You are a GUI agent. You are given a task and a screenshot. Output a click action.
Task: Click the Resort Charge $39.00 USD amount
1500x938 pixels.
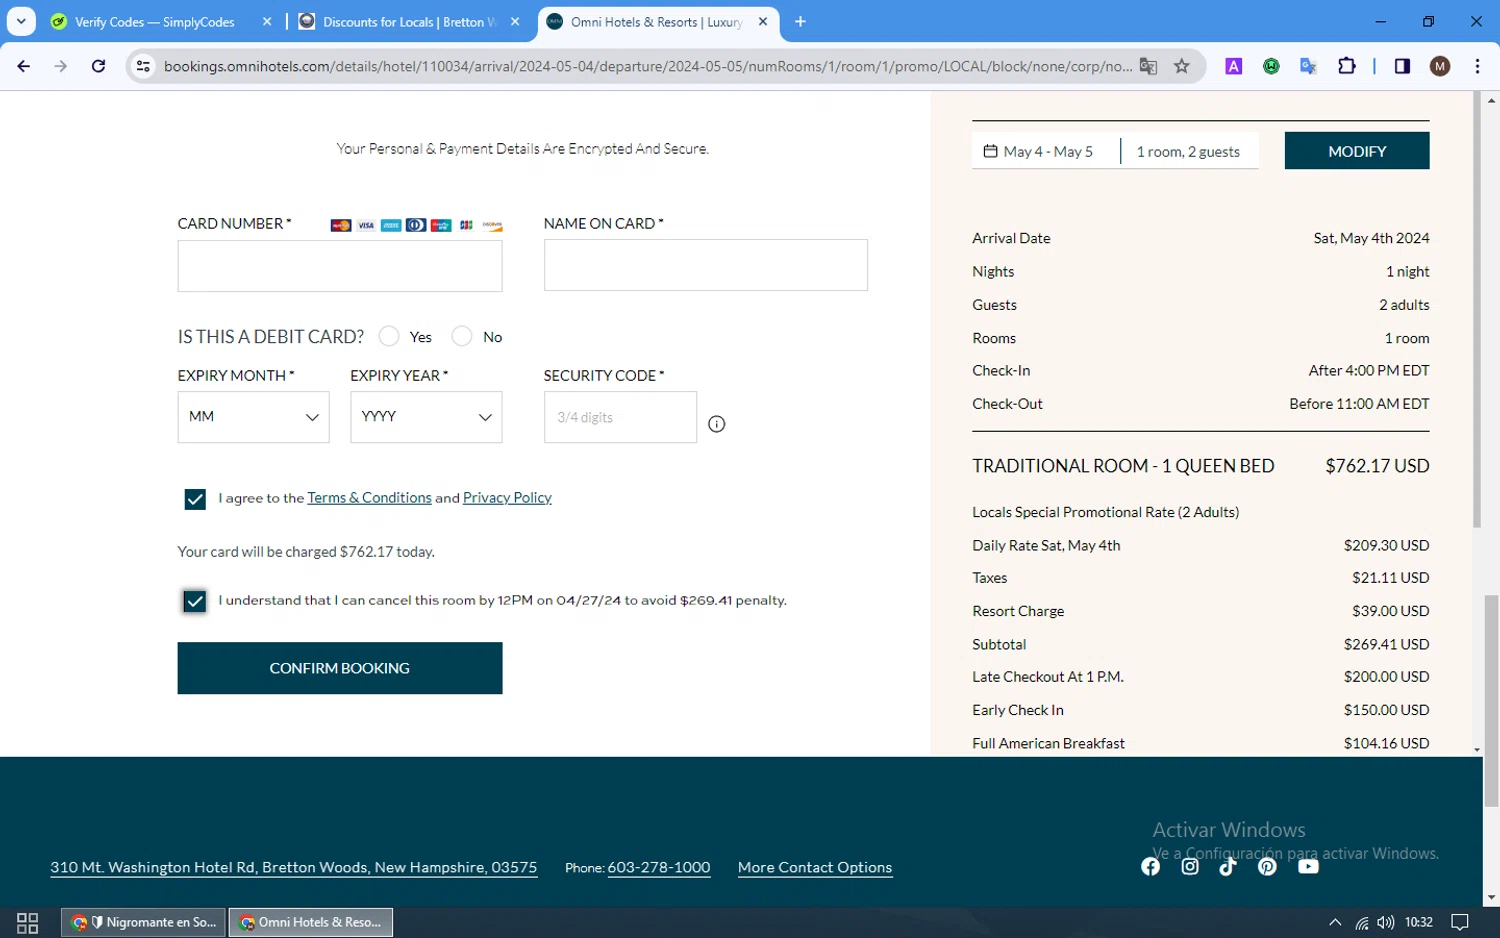(x=1390, y=611)
